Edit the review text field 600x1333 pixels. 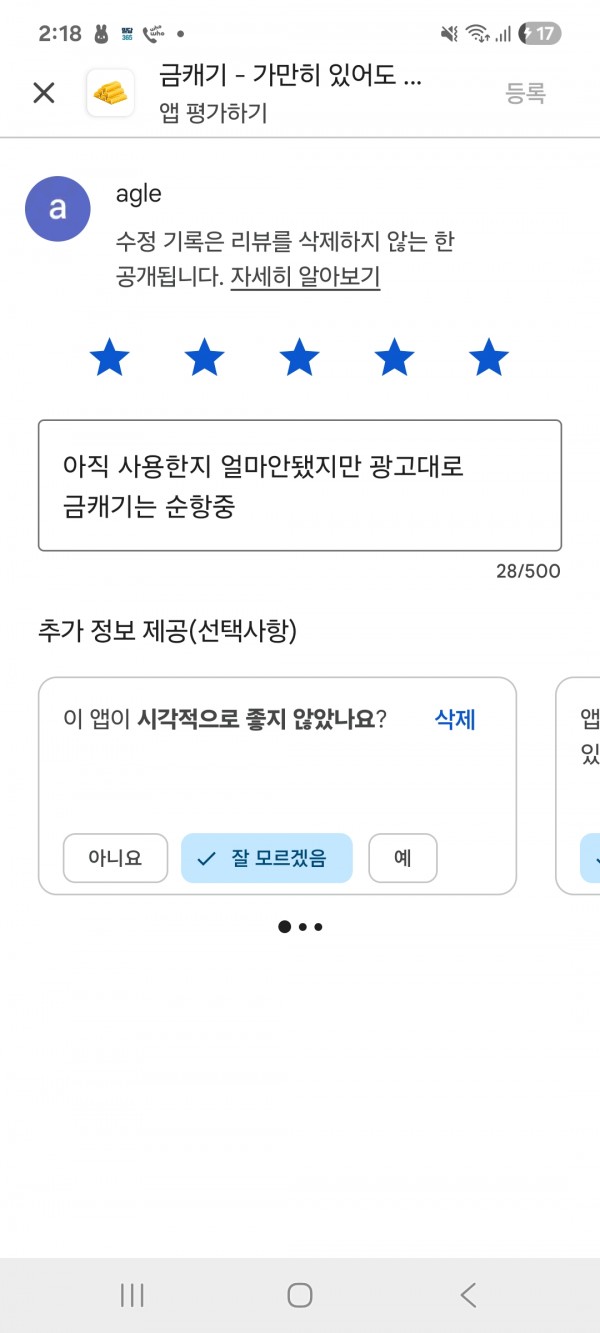tap(300, 485)
